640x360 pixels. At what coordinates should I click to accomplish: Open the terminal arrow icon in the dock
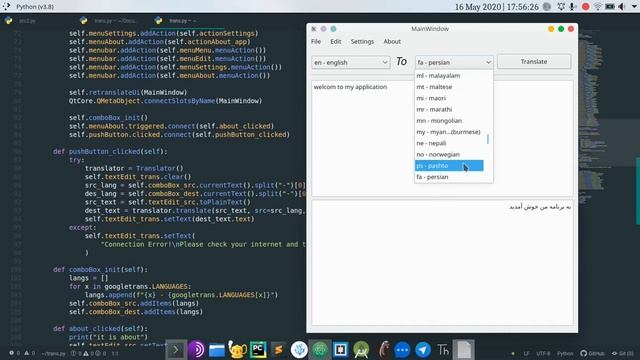coord(176,350)
